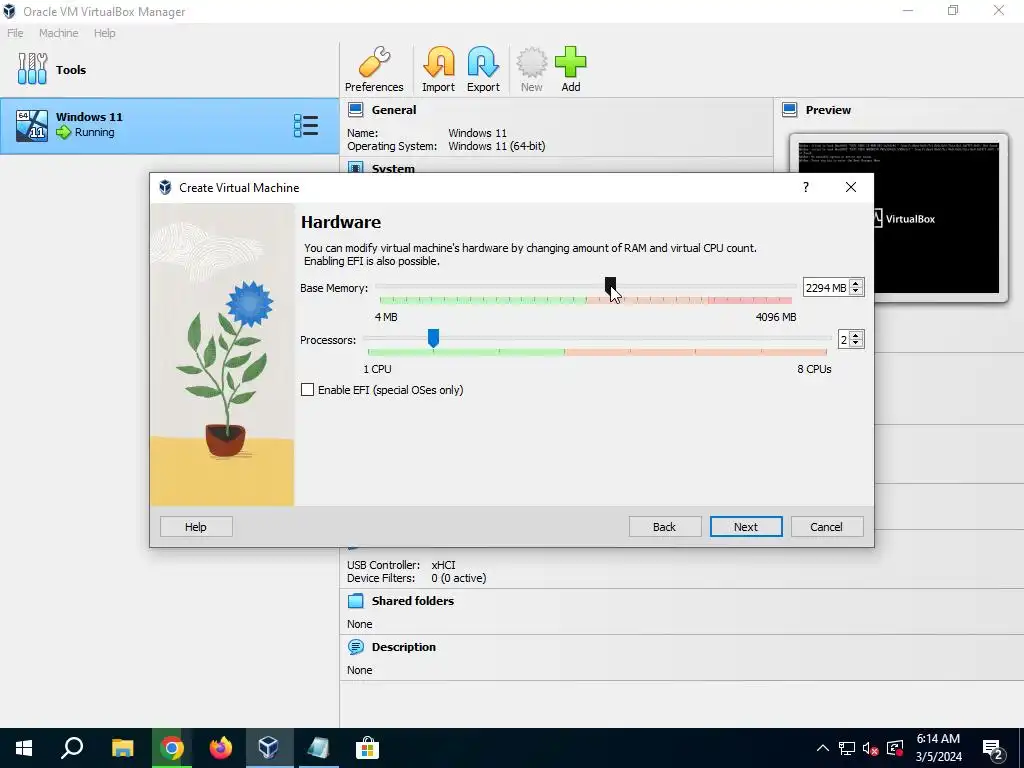
Task: Select the Tools icon in sidebar
Action: (x=33, y=69)
